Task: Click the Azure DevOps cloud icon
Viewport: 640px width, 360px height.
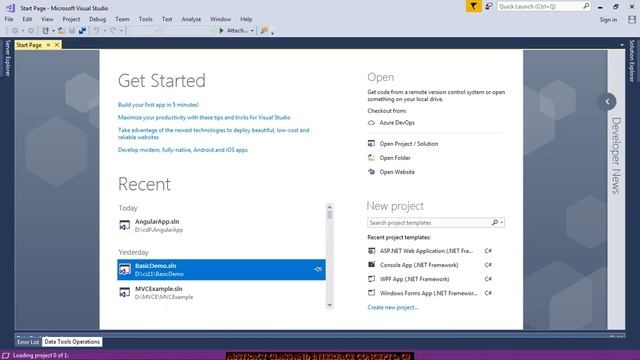Action: tap(371, 122)
